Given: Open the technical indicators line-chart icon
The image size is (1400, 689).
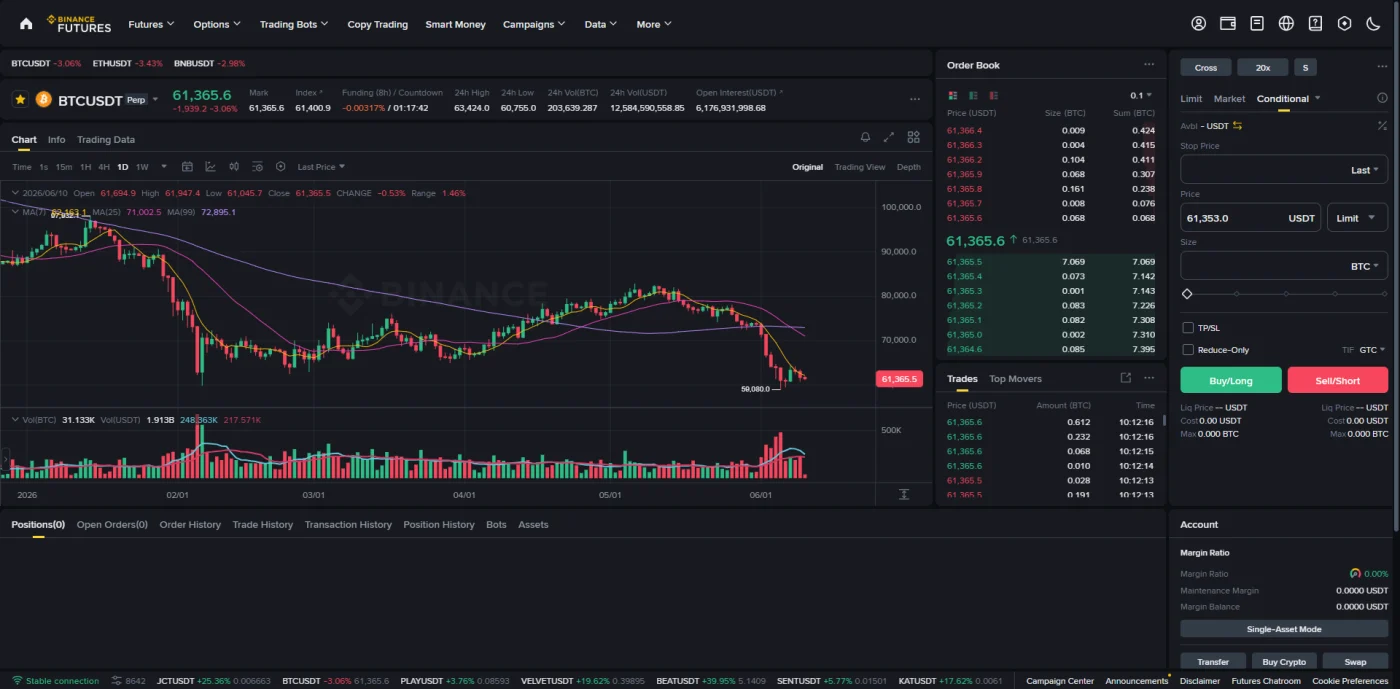Looking at the screenshot, I should point(210,167).
